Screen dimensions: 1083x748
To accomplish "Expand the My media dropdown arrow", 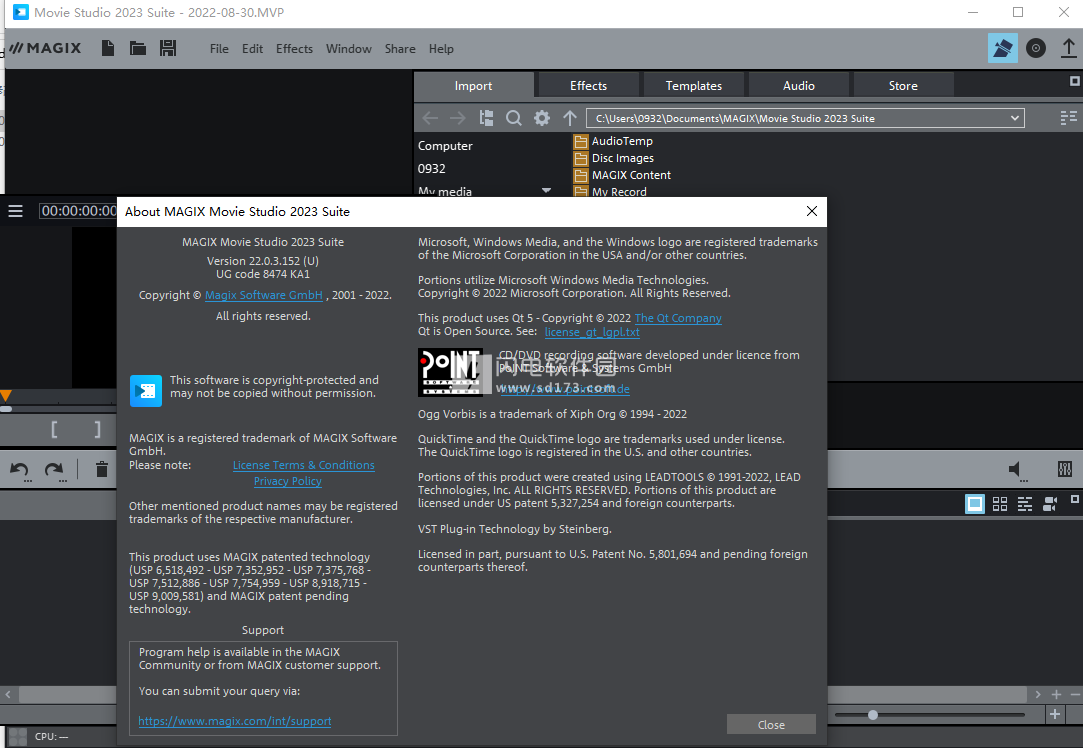I will point(546,190).
